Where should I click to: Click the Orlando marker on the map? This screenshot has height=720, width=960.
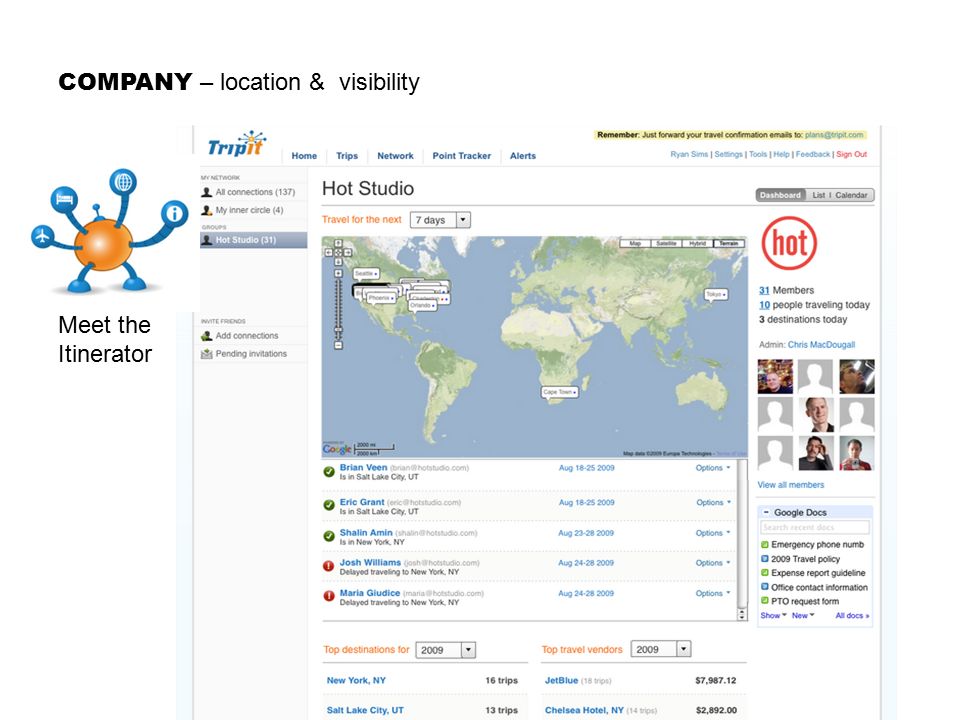[422, 305]
